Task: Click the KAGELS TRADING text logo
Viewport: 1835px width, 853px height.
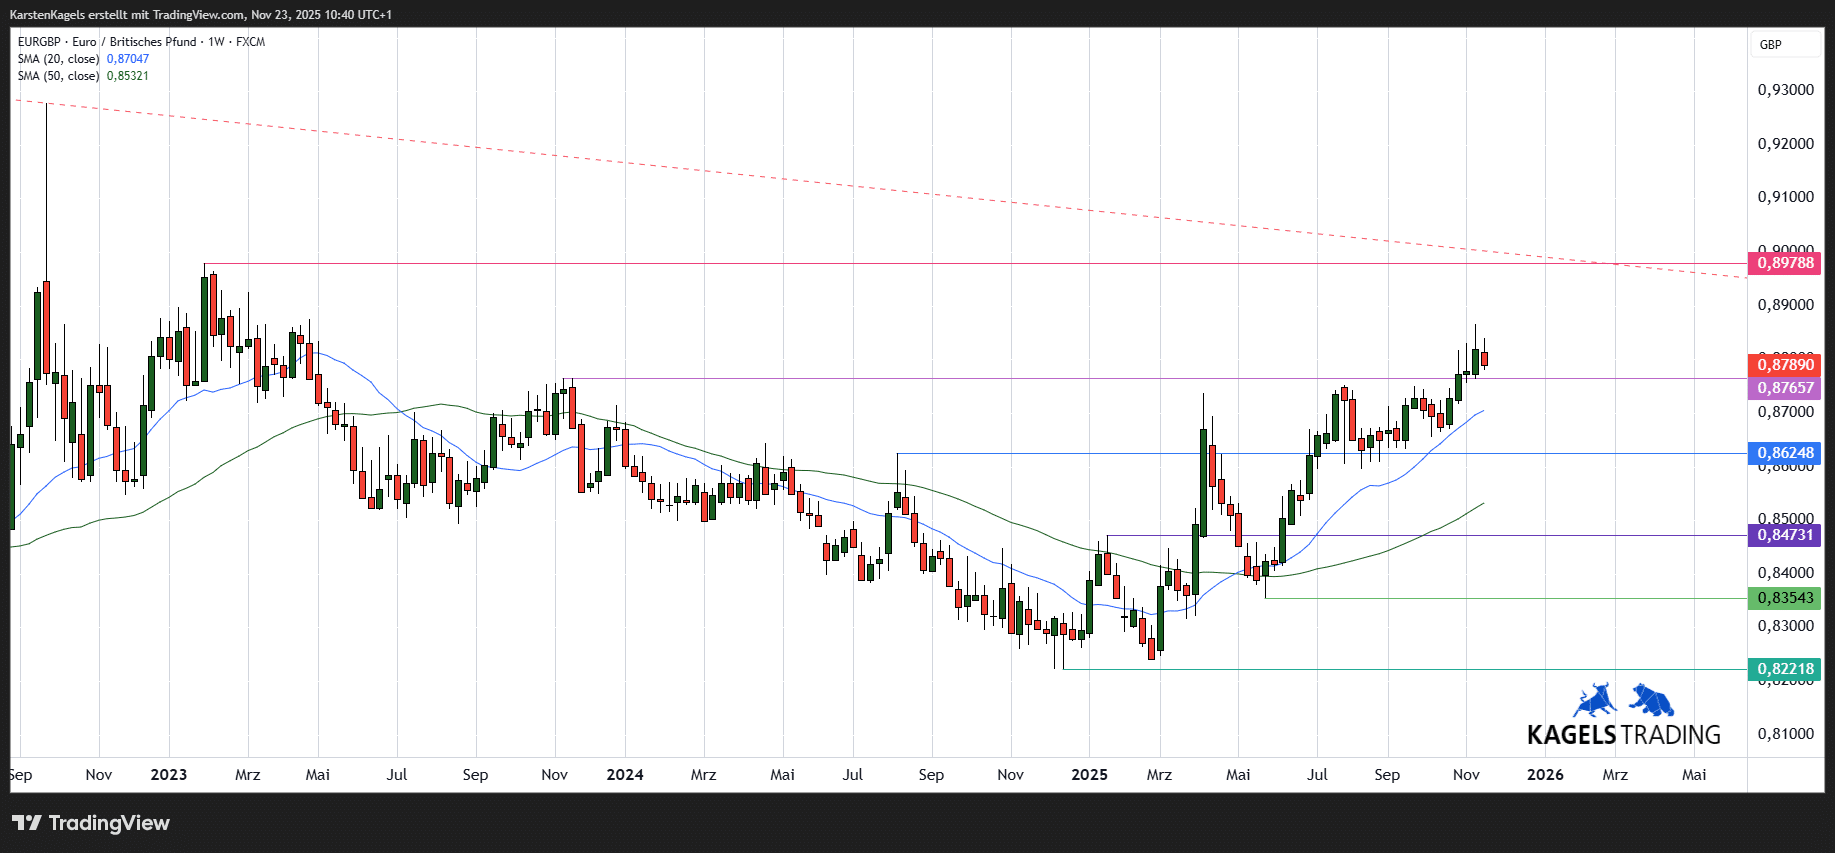Action: (1623, 735)
